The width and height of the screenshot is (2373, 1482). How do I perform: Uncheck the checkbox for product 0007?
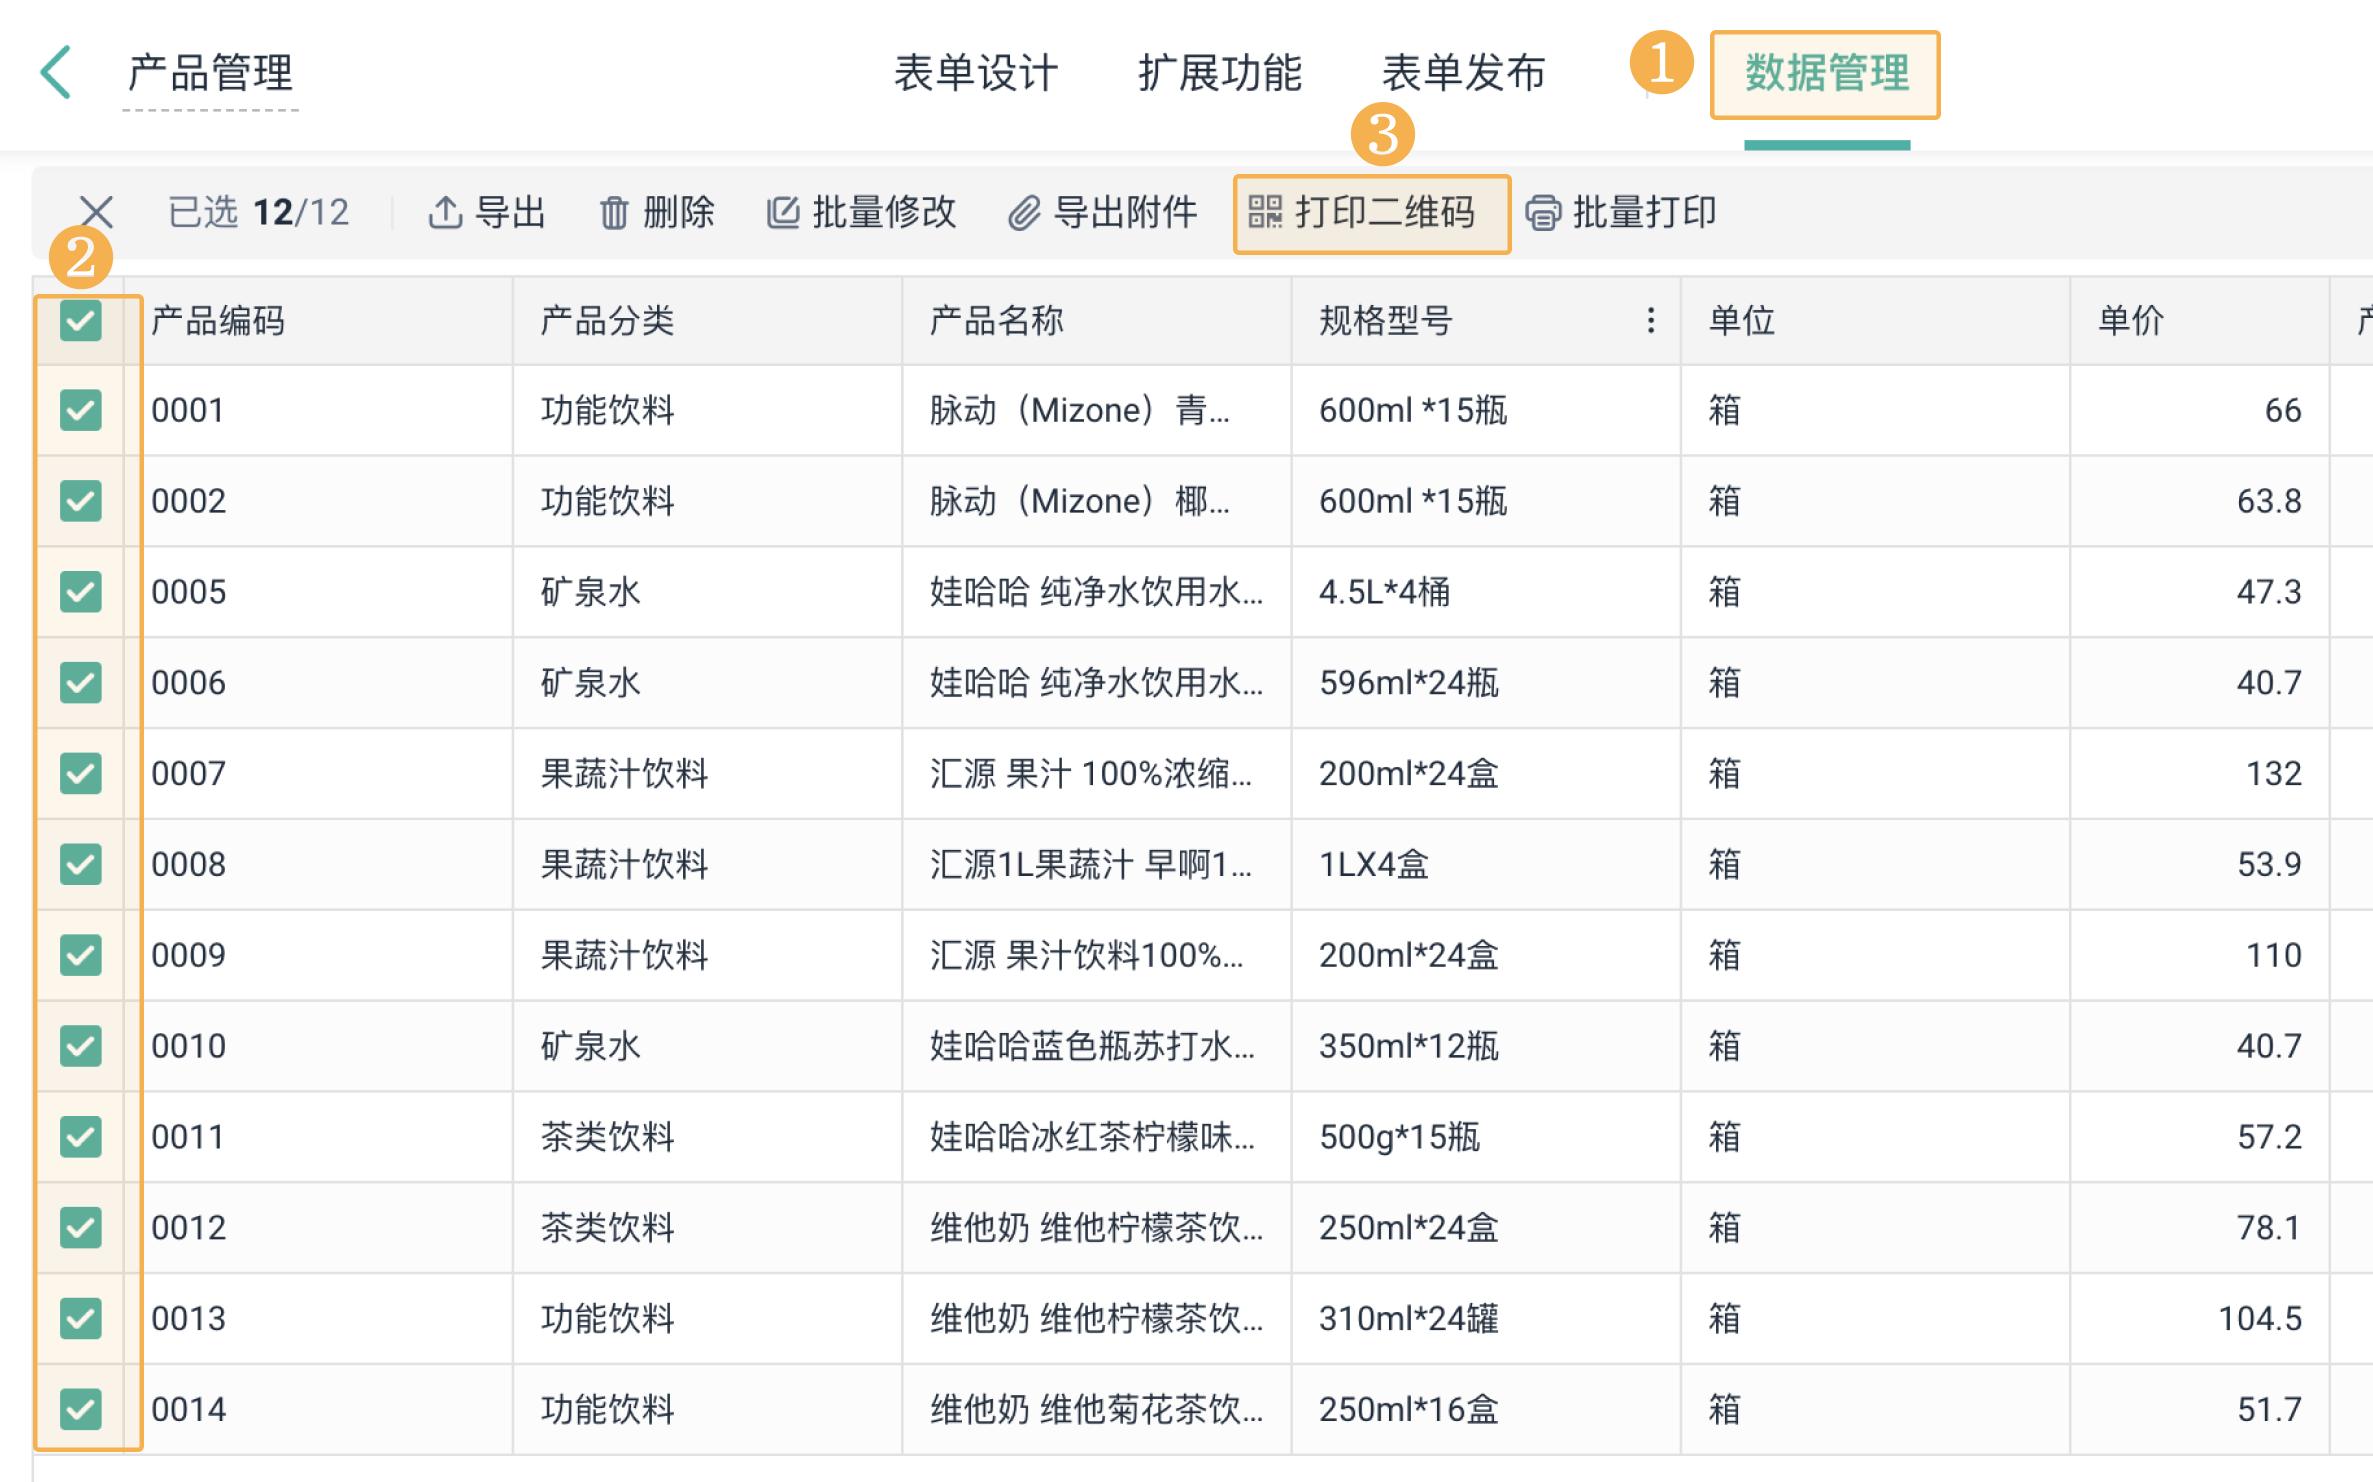(78, 773)
